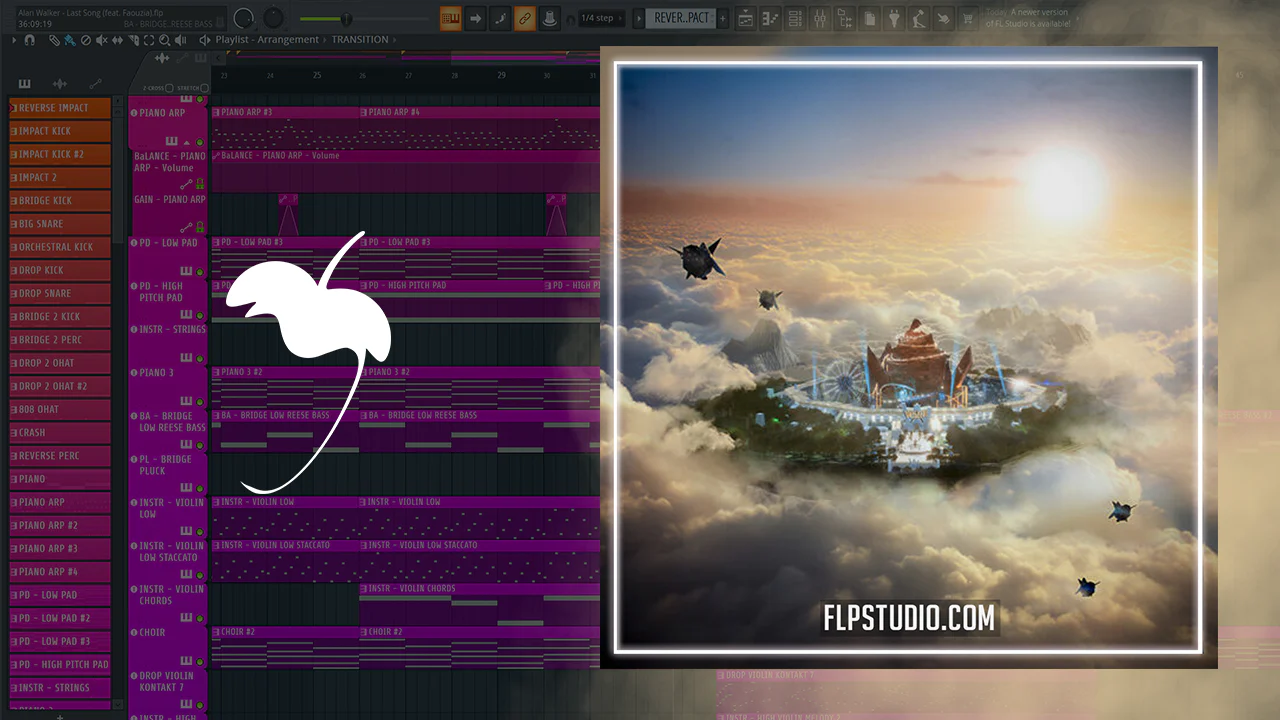Open the playlist options menu arrow
The height and width of the screenshot is (720, 1280).
[15, 40]
